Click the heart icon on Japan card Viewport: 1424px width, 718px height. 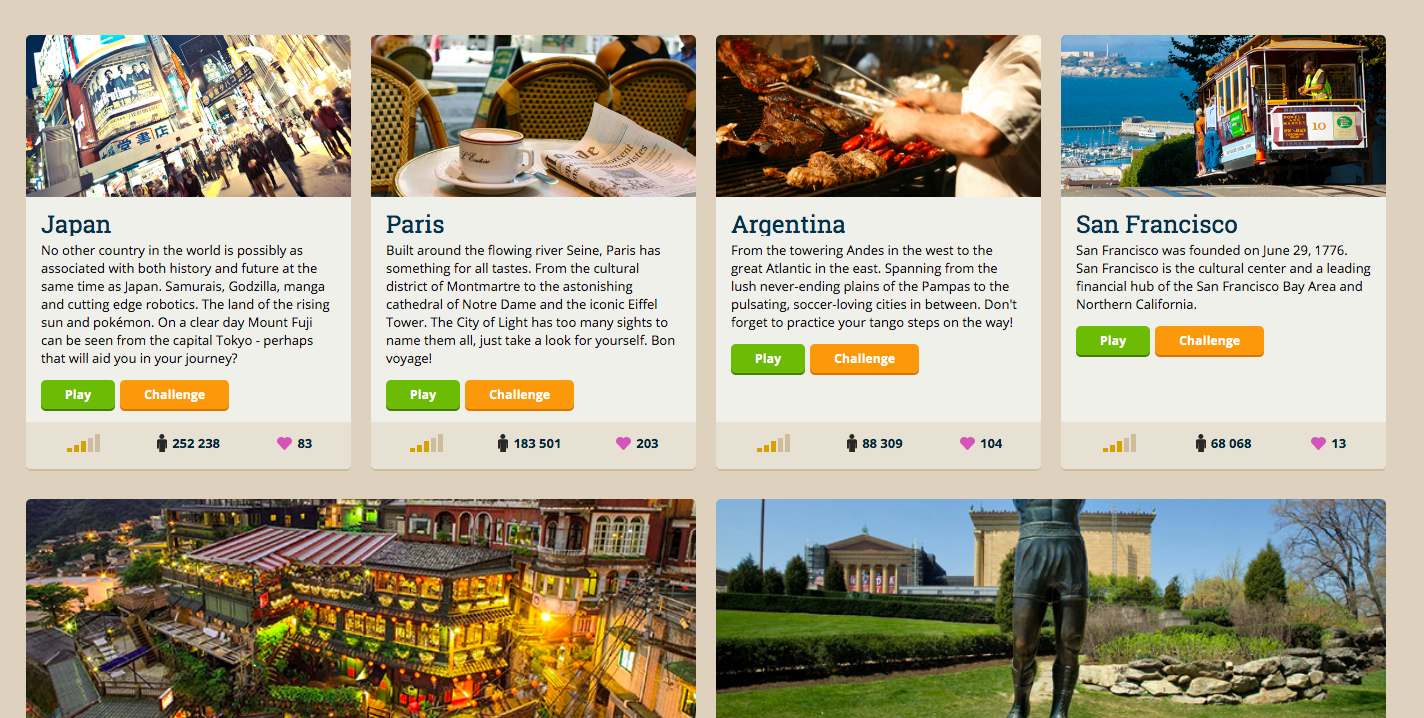[x=284, y=443]
